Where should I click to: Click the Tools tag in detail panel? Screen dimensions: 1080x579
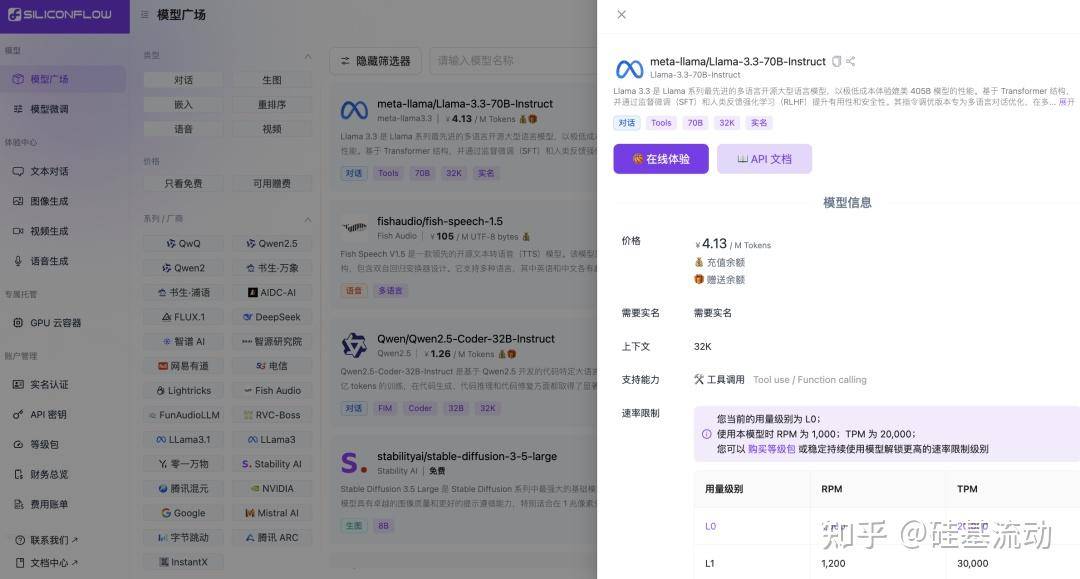click(x=661, y=123)
